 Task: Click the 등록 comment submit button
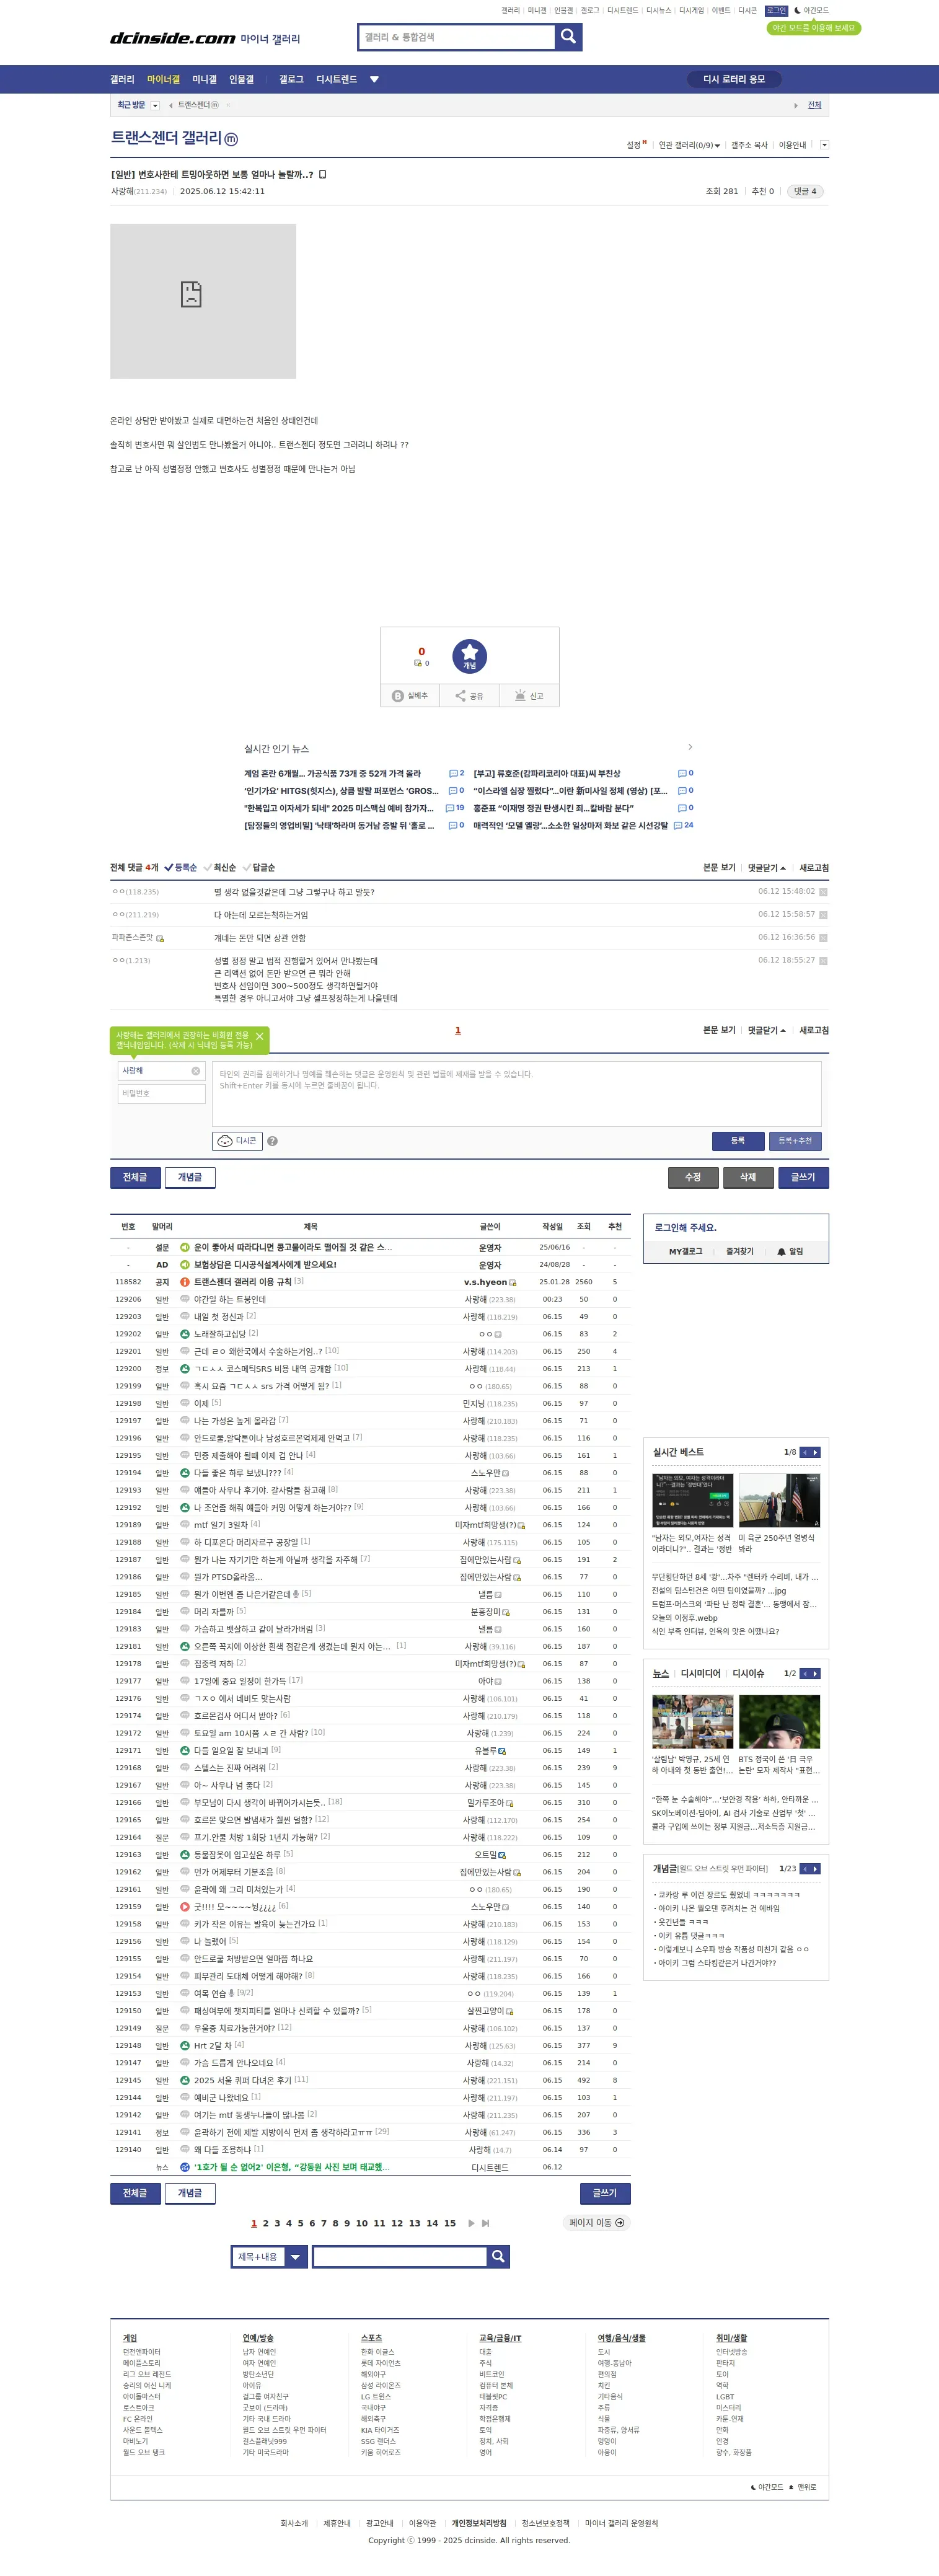pos(738,1141)
